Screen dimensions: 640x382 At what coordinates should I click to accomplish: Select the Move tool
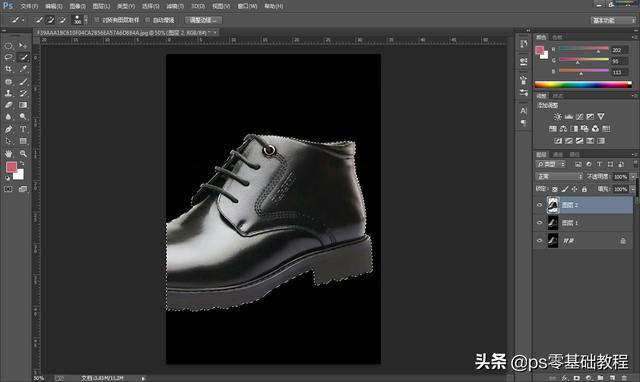[23, 46]
